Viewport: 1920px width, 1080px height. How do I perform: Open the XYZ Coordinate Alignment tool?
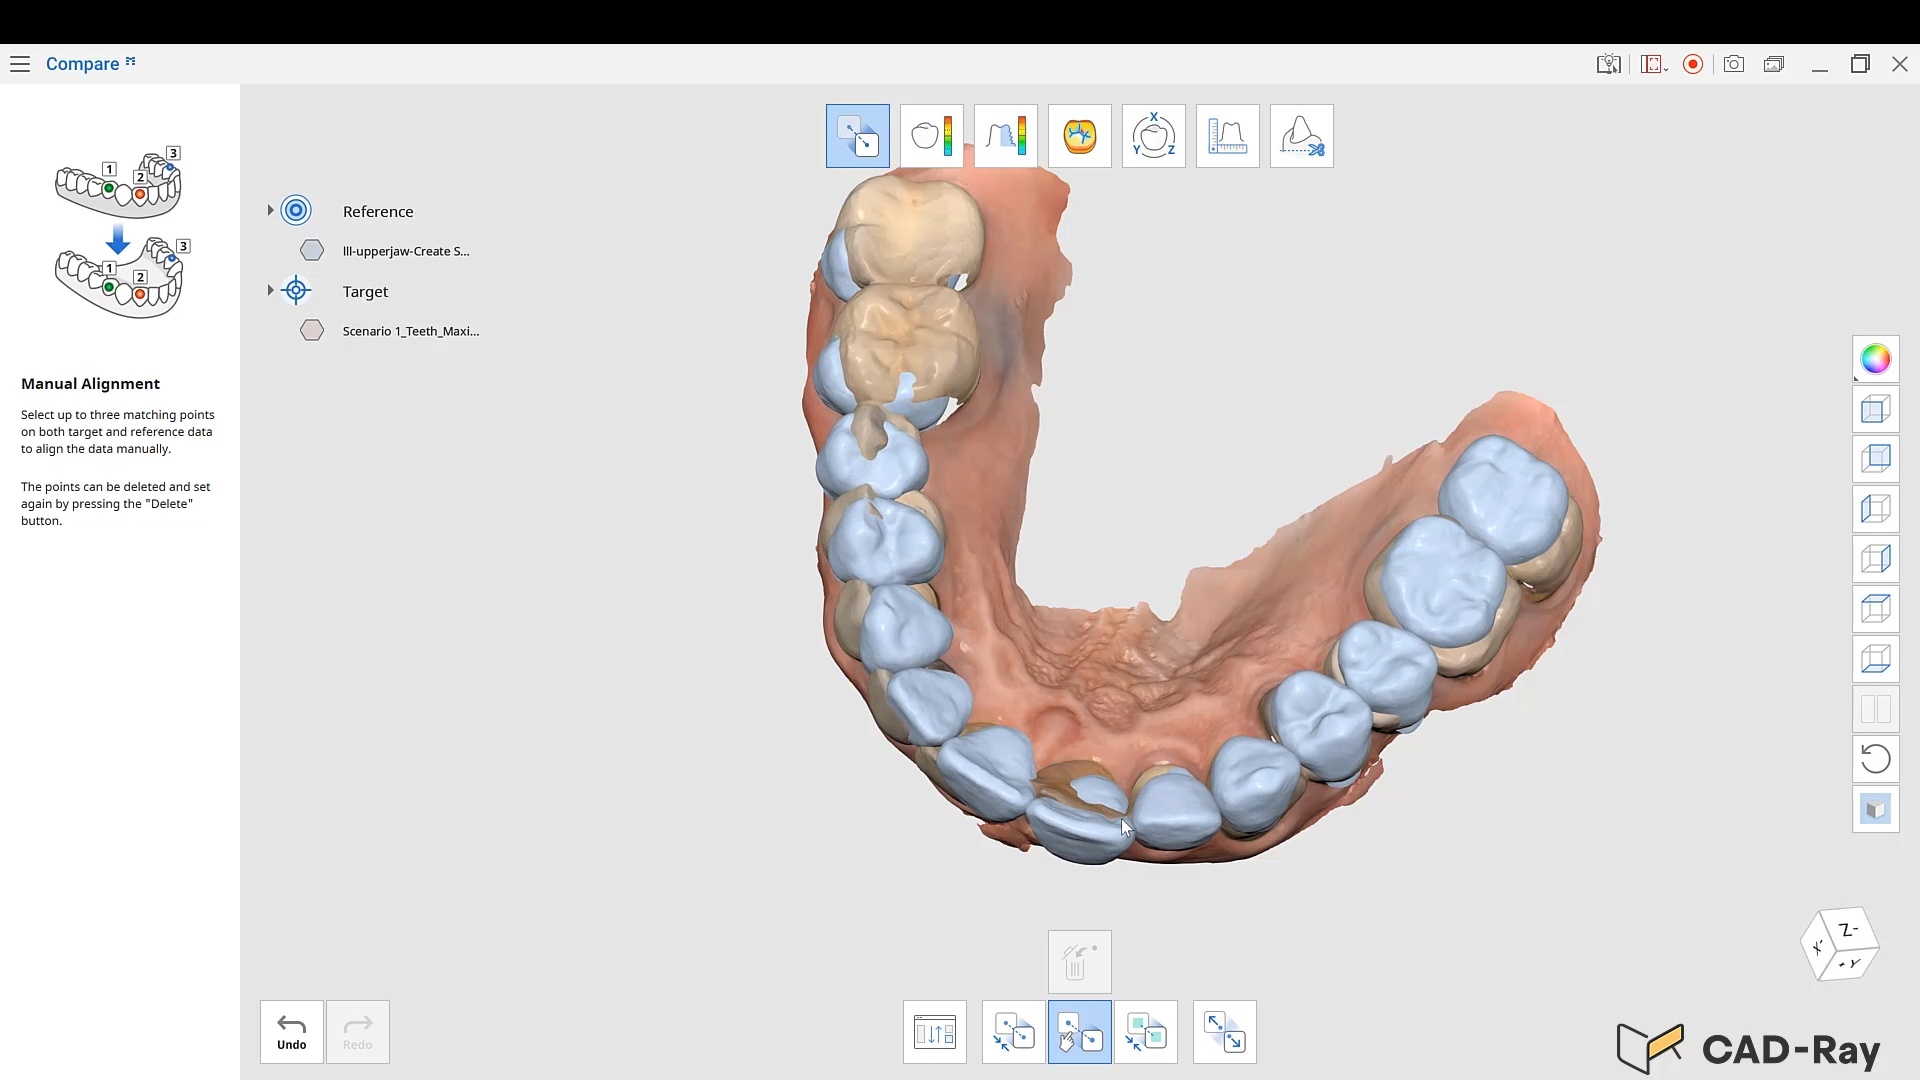point(1153,136)
